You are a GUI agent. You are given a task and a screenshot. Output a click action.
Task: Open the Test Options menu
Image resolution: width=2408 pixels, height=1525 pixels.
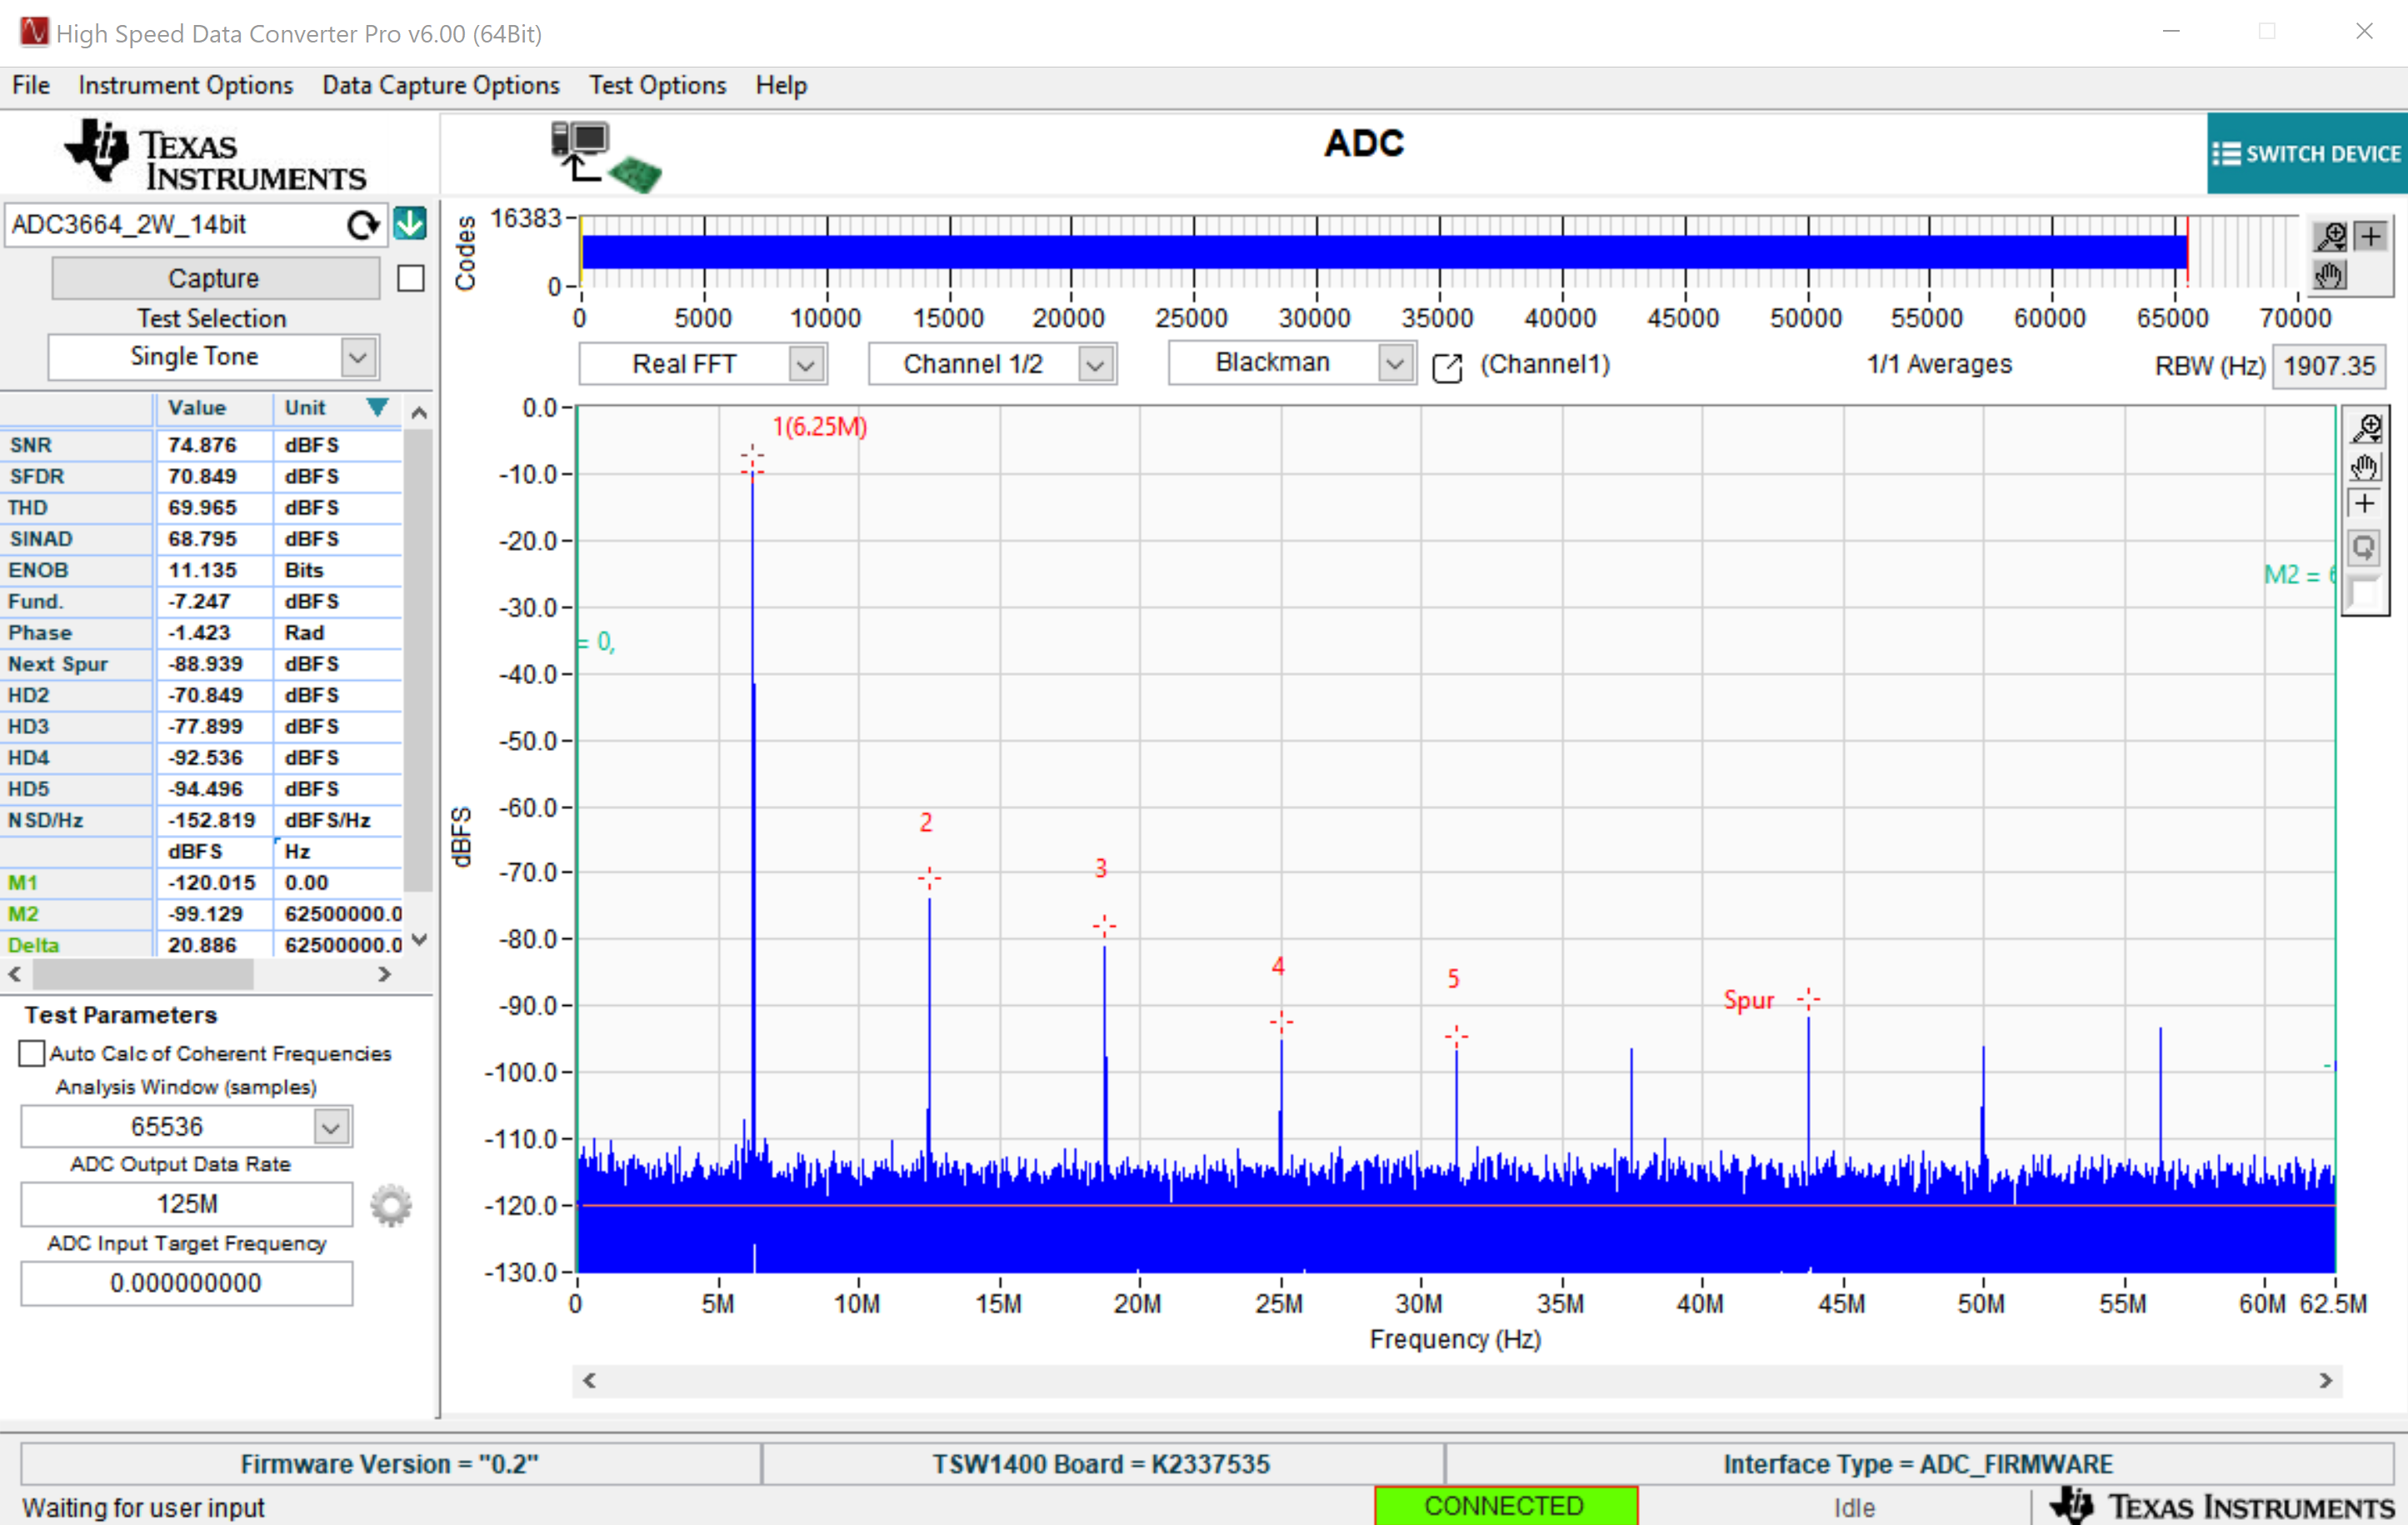pos(657,85)
